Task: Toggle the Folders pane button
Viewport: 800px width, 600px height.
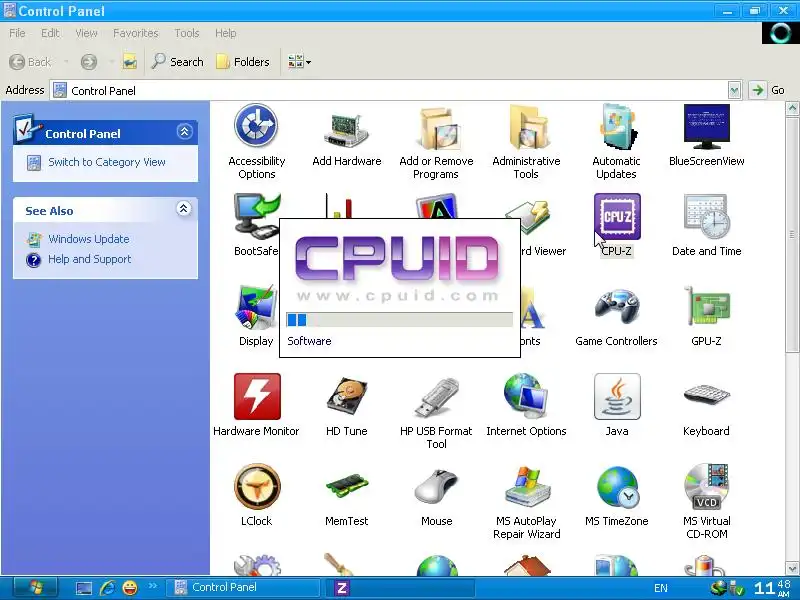Action: (243, 62)
